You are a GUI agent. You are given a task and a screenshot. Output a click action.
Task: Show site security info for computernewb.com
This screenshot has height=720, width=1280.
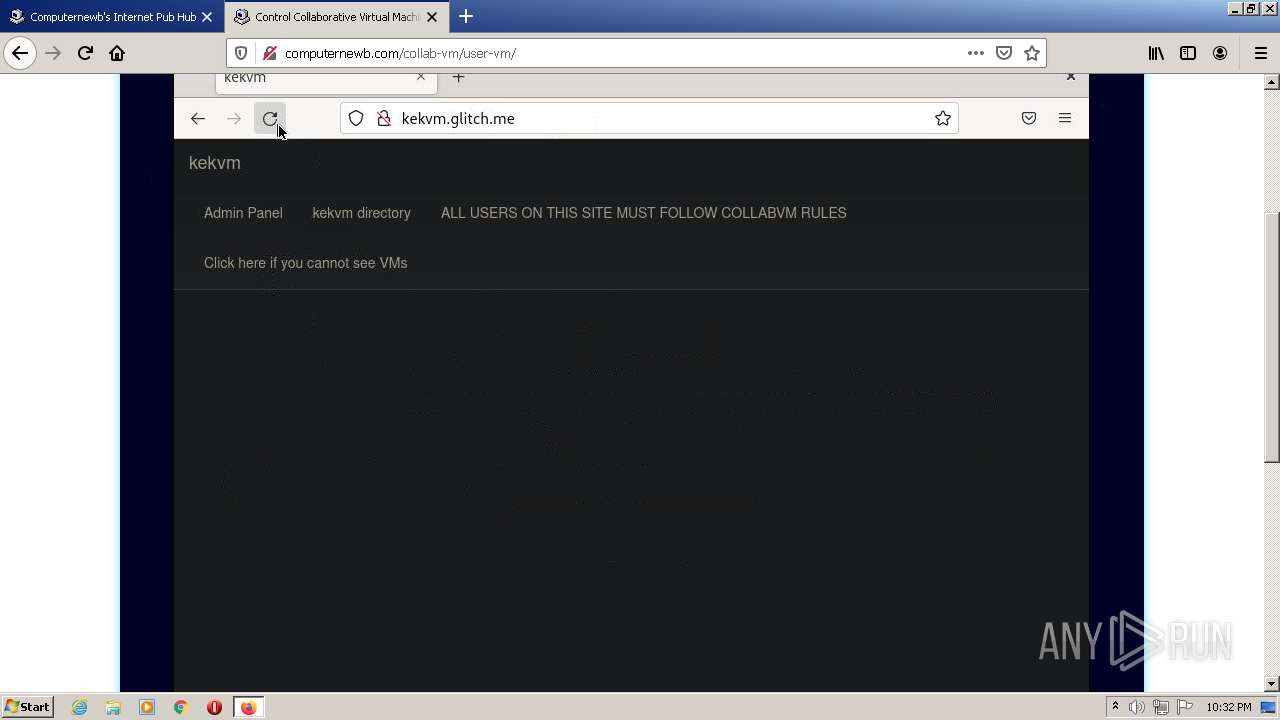pos(269,53)
